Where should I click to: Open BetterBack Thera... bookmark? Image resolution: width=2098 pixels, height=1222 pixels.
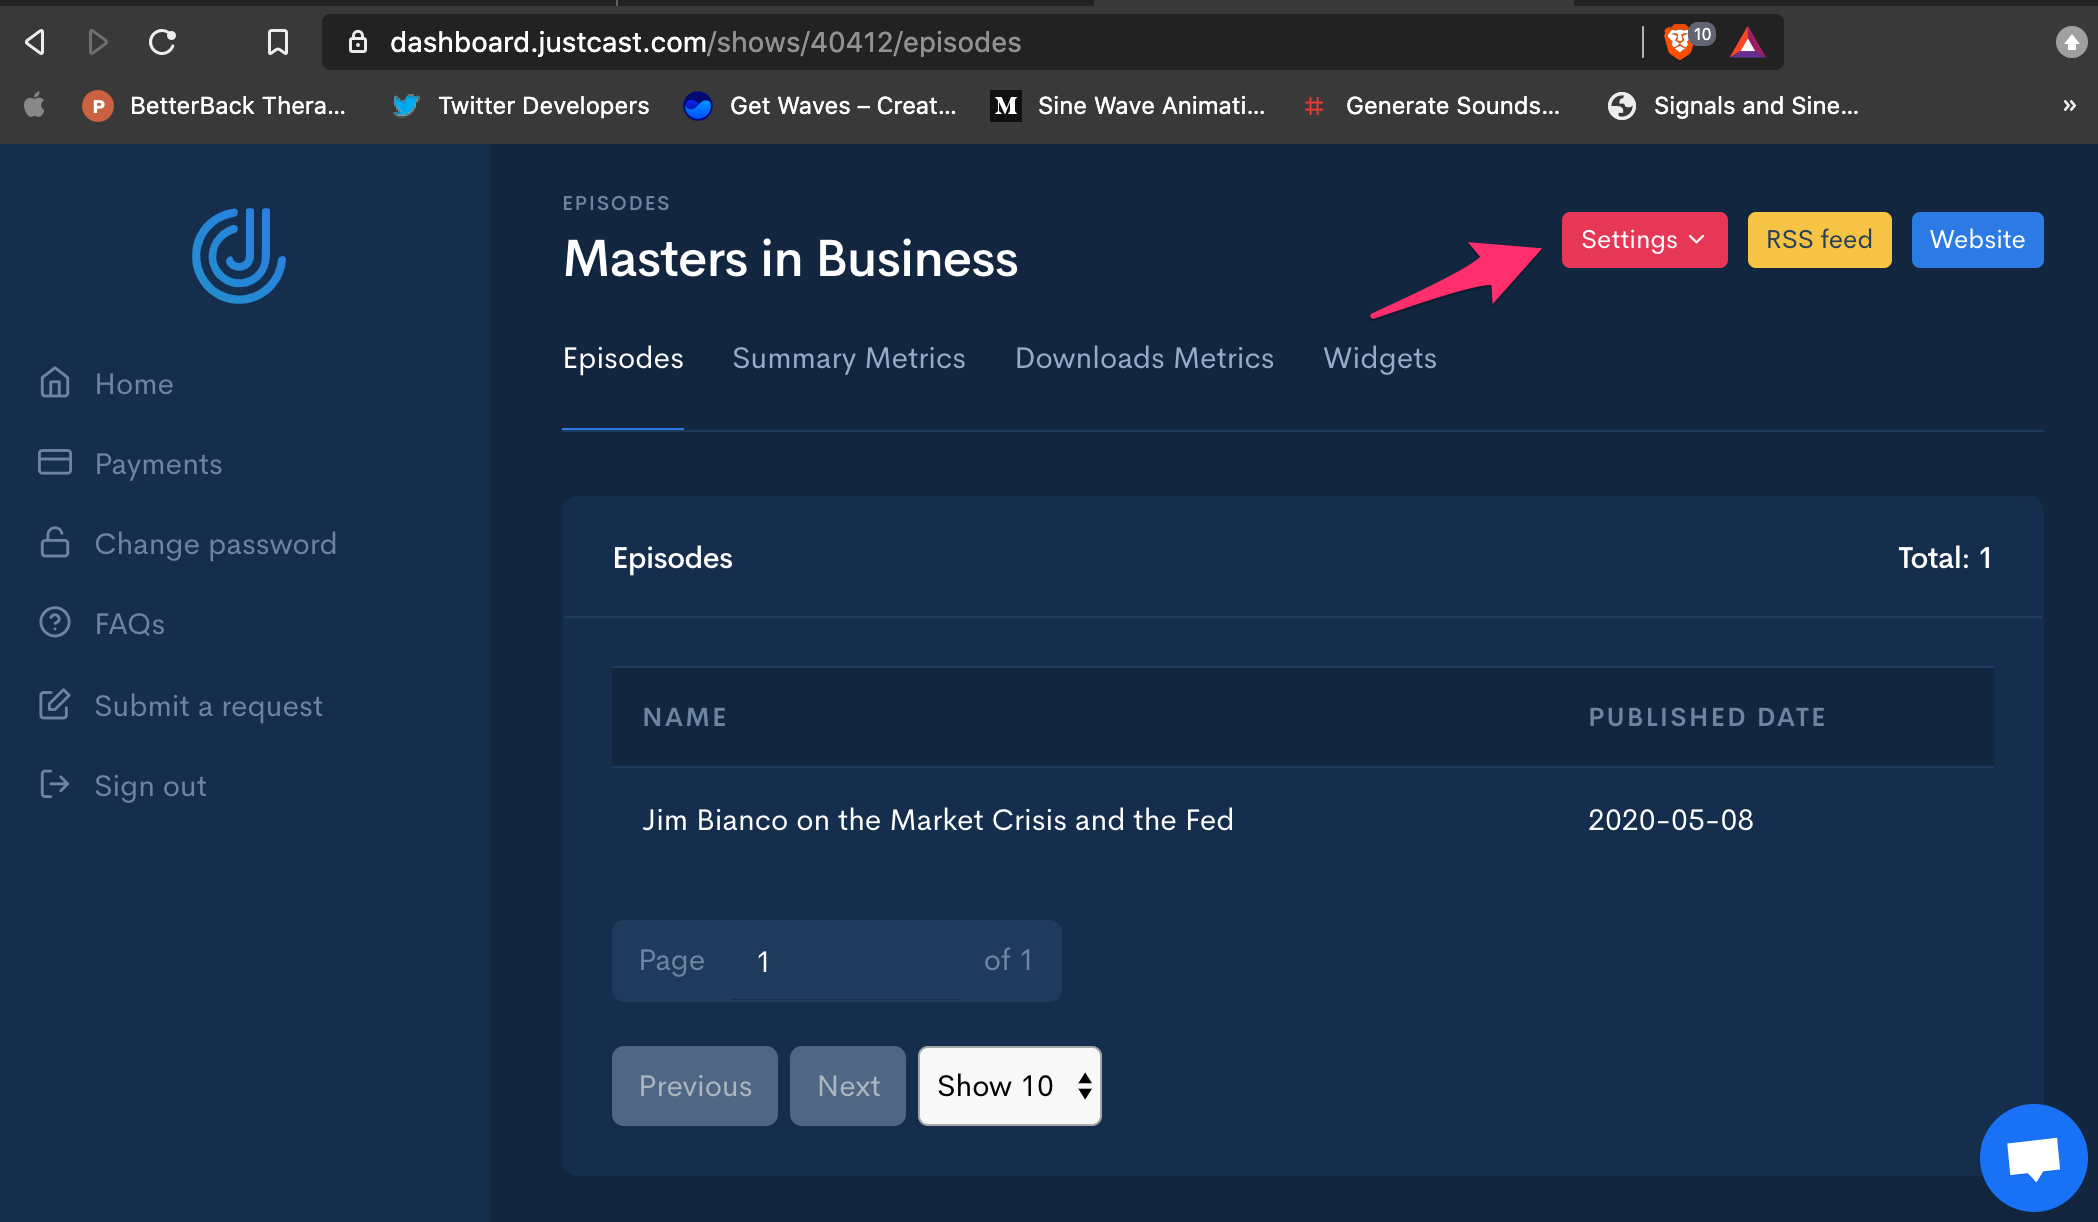(214, 105)
